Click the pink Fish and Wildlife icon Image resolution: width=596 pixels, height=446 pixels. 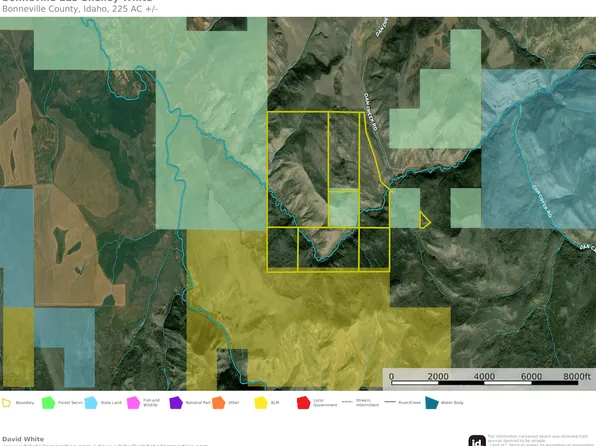(133, 403)
